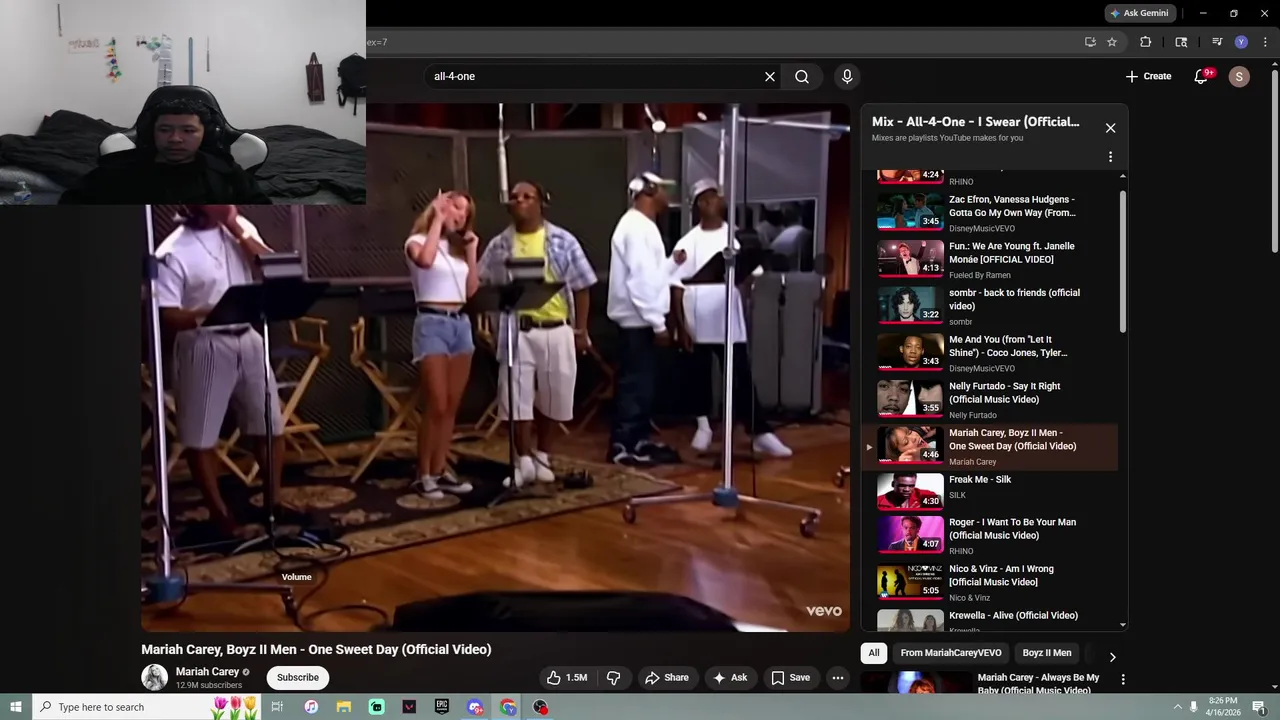Play Fun.: We Are Young from playlist
The image size is (1280, 720).
pos(990,259)
